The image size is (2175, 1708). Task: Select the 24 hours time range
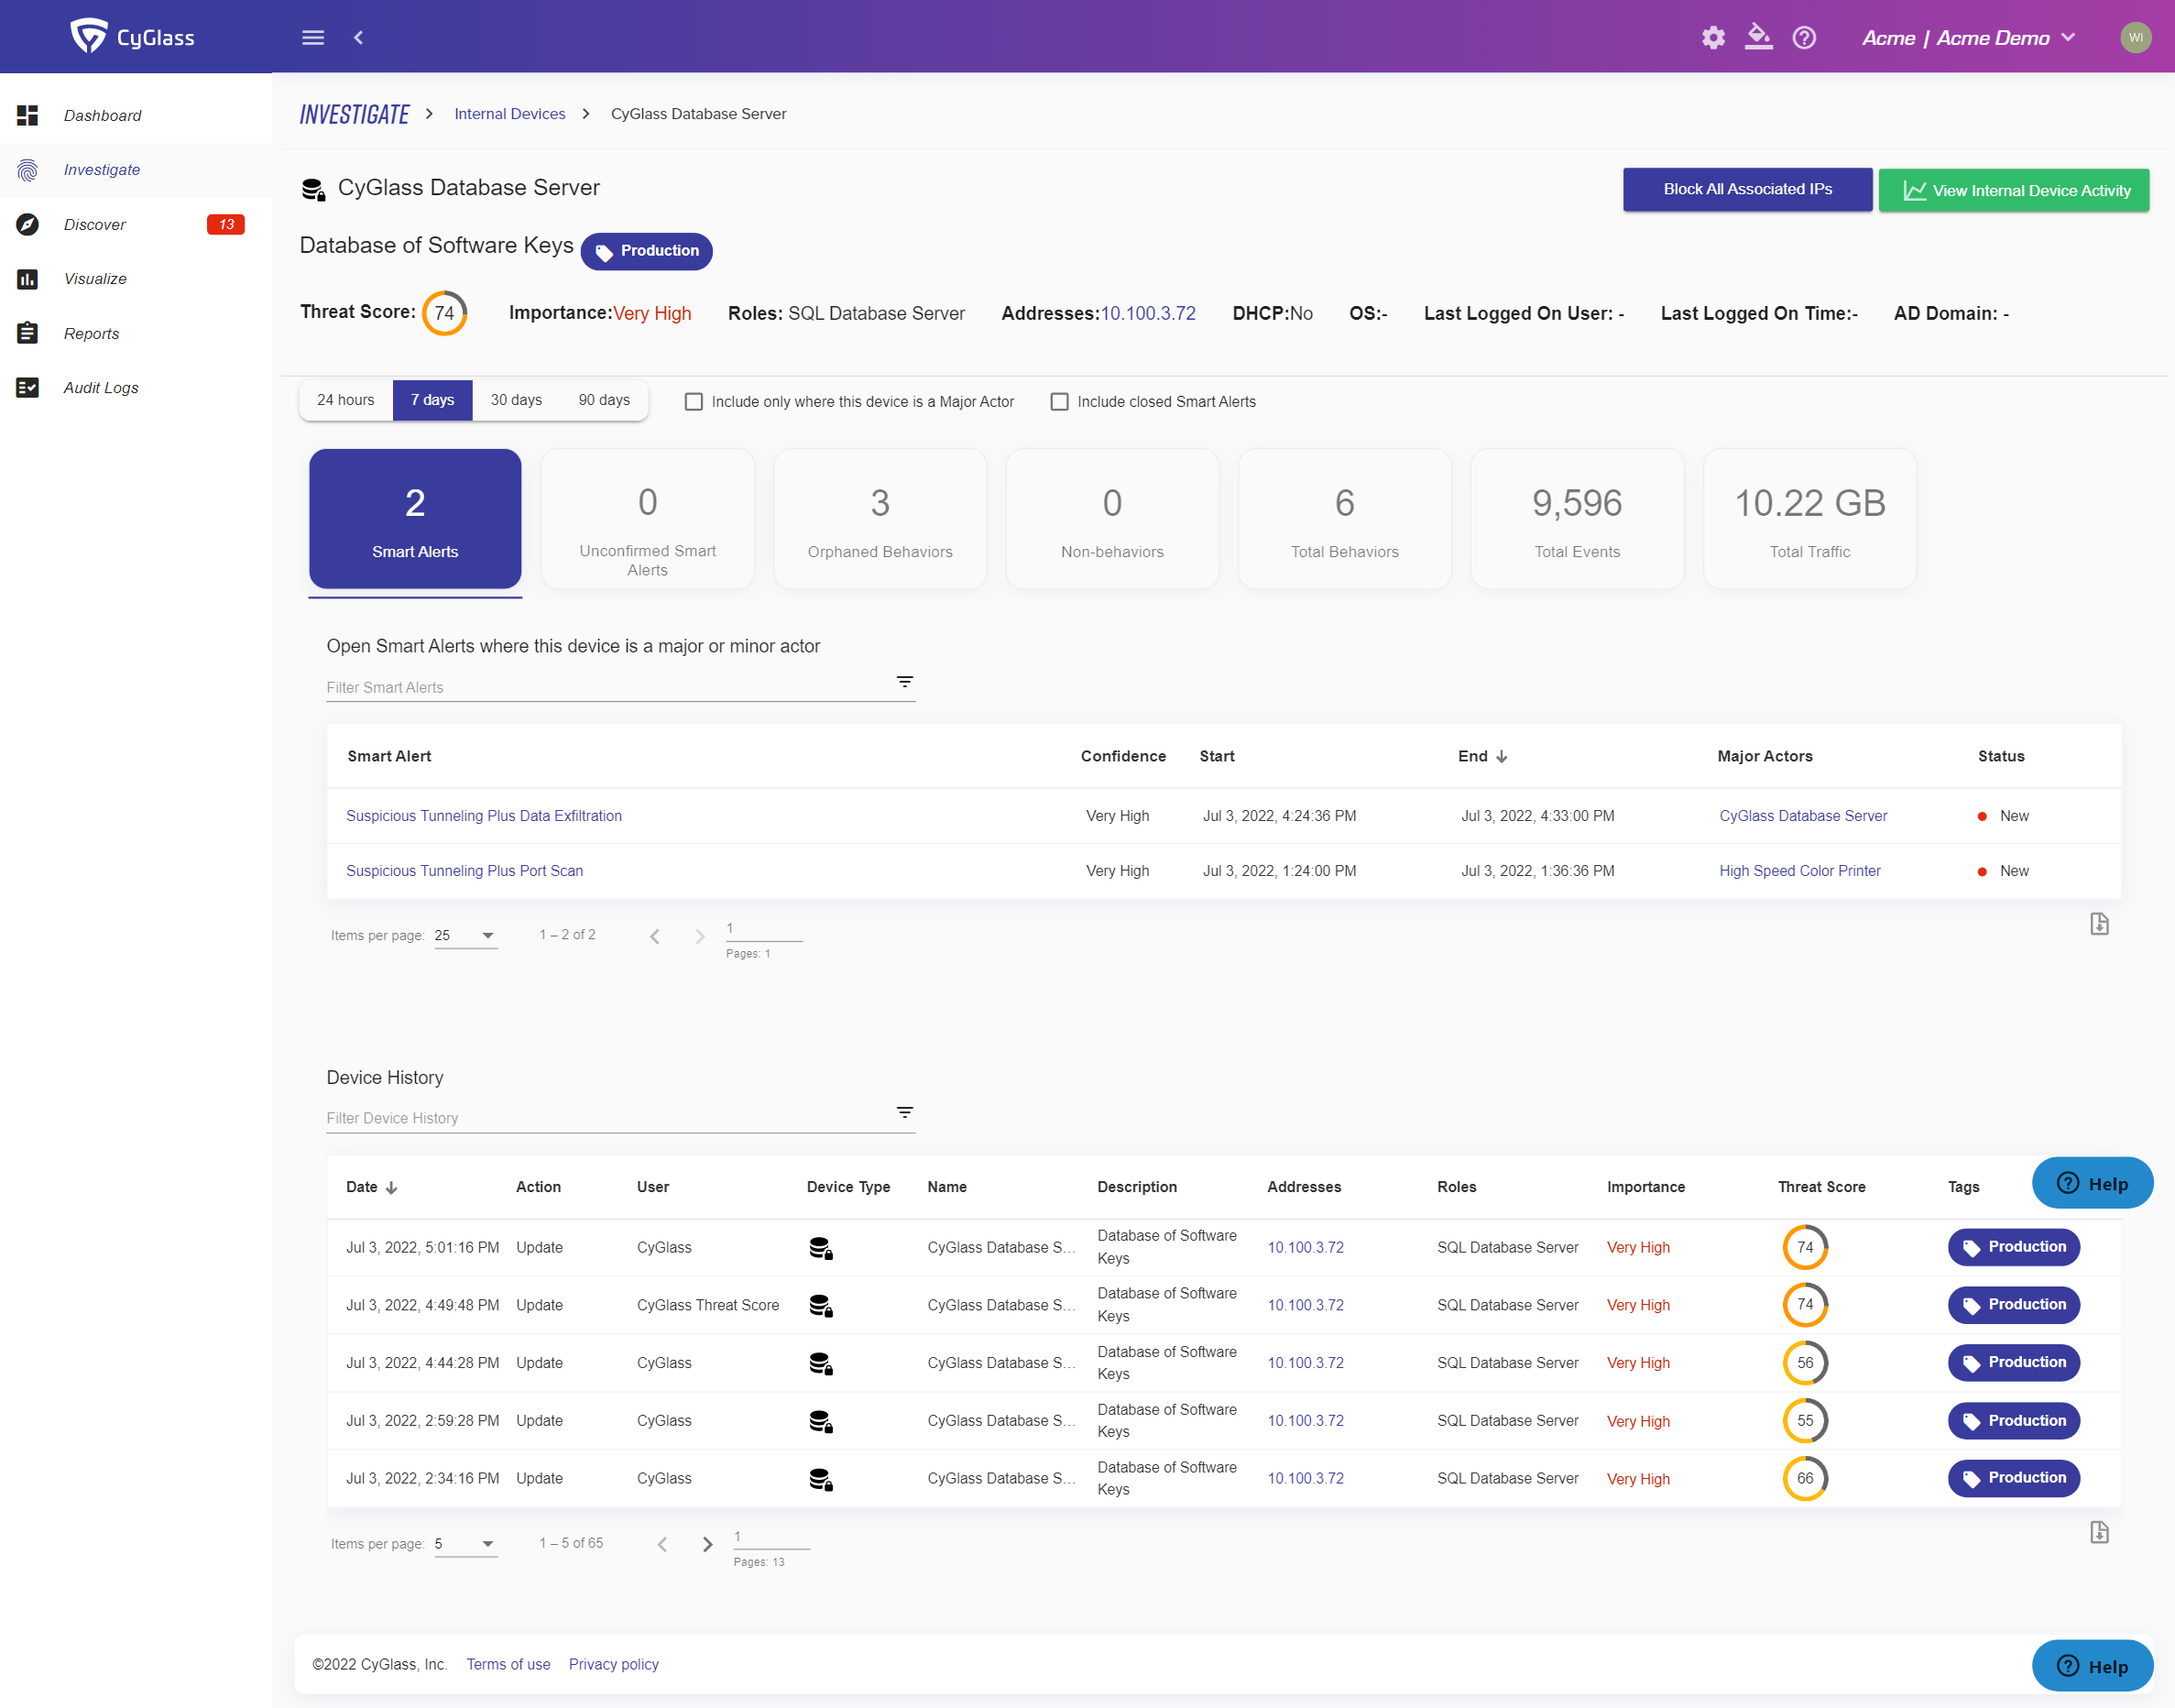[346, 400]
